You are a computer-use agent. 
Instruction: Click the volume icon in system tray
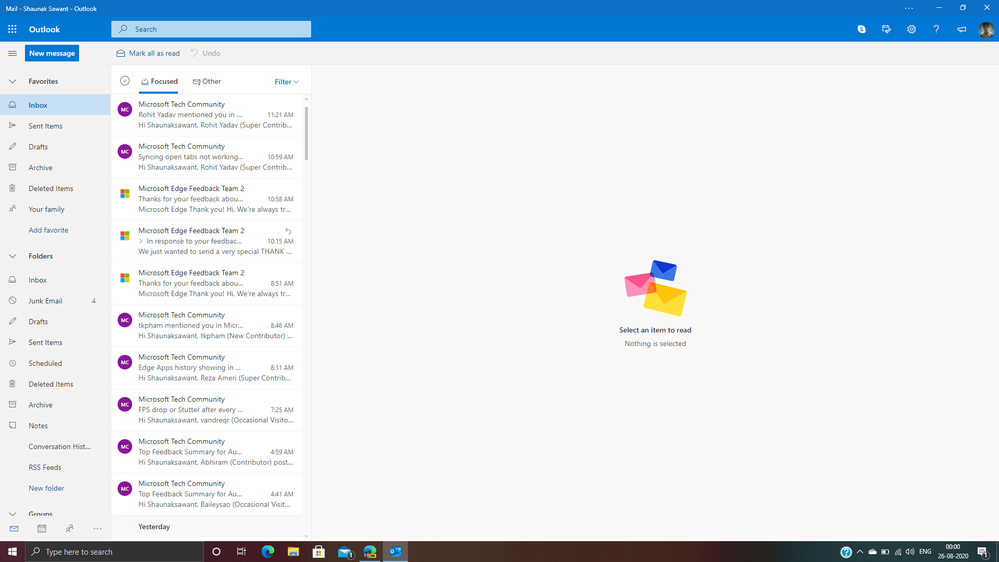click(x=910, y=552)
